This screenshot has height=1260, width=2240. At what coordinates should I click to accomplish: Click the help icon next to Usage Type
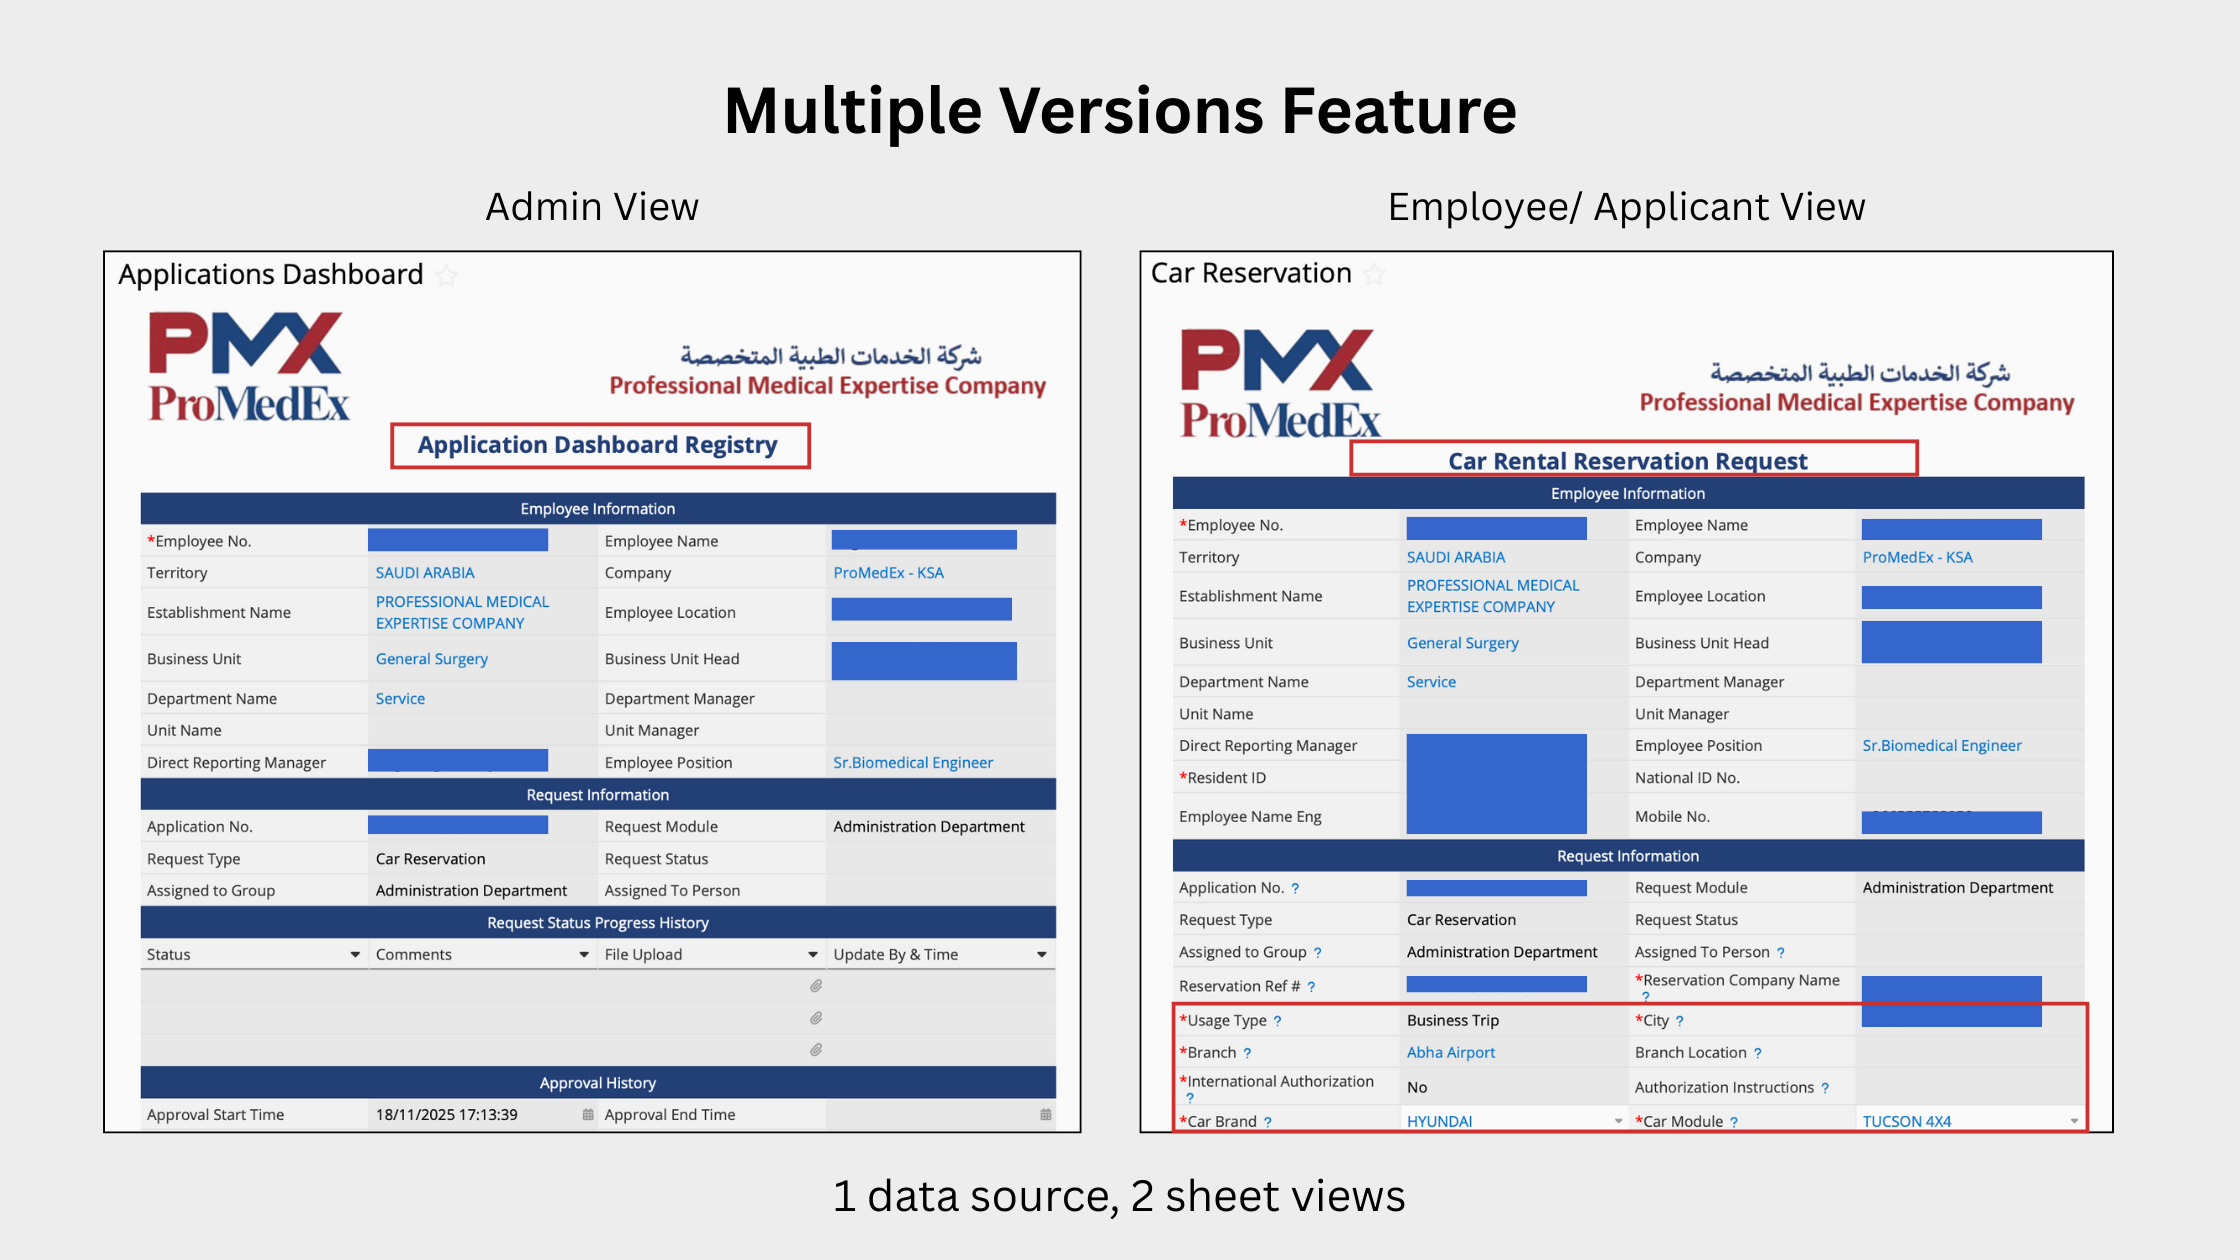tap(1277, 1021)
